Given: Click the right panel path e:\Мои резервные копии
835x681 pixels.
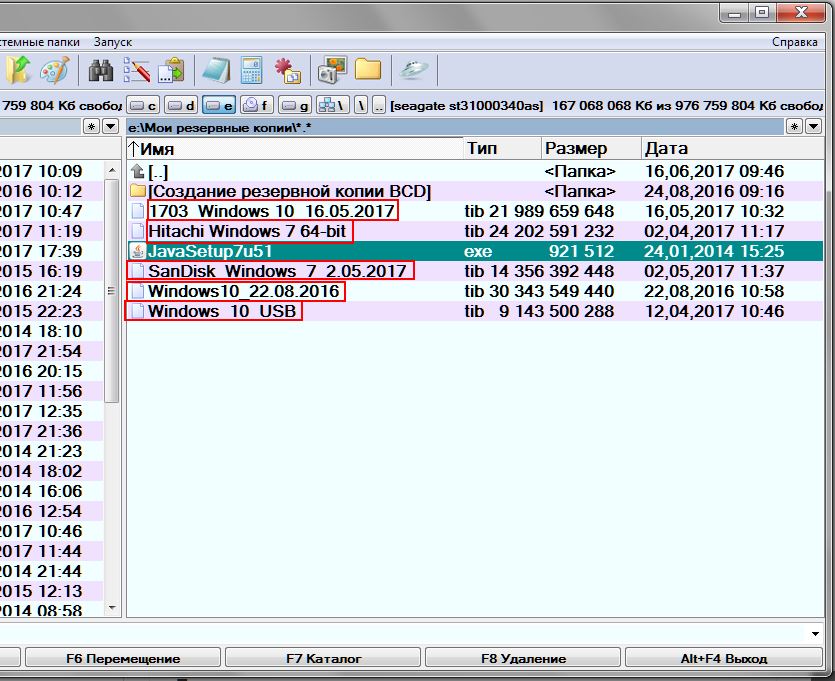Looking at the screenshot, I should coord(220,128).
